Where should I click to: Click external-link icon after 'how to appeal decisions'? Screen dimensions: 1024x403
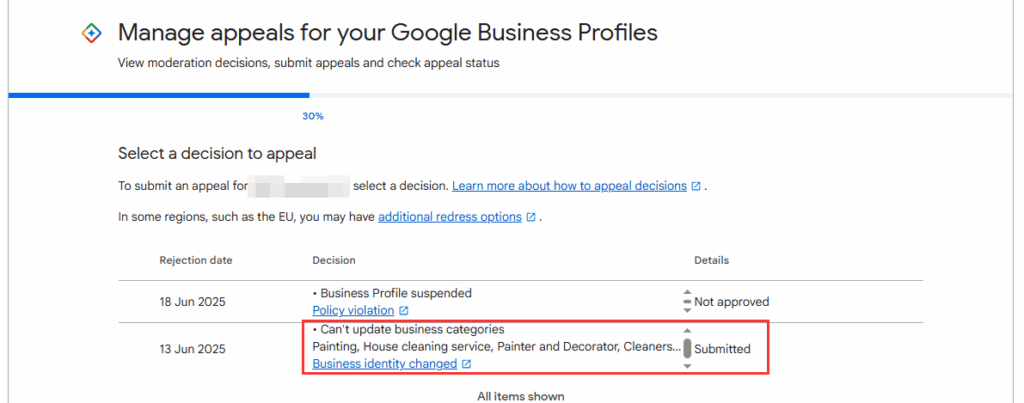[x=695, y=186]
